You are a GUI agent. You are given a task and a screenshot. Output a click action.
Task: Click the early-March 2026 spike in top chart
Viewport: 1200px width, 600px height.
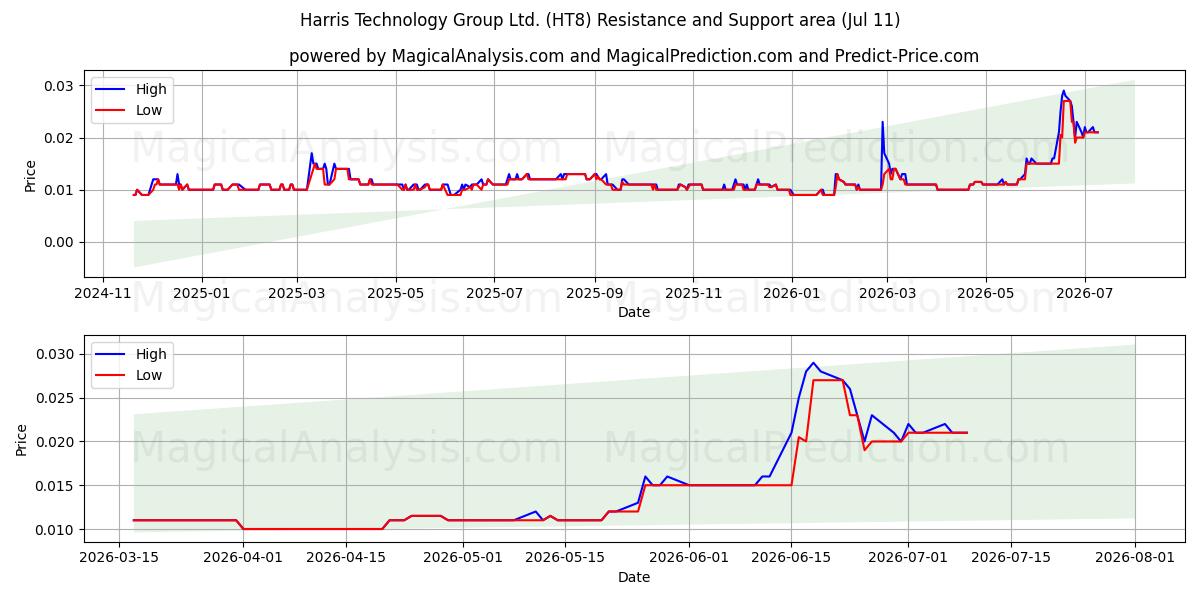[x=882, y=122]
